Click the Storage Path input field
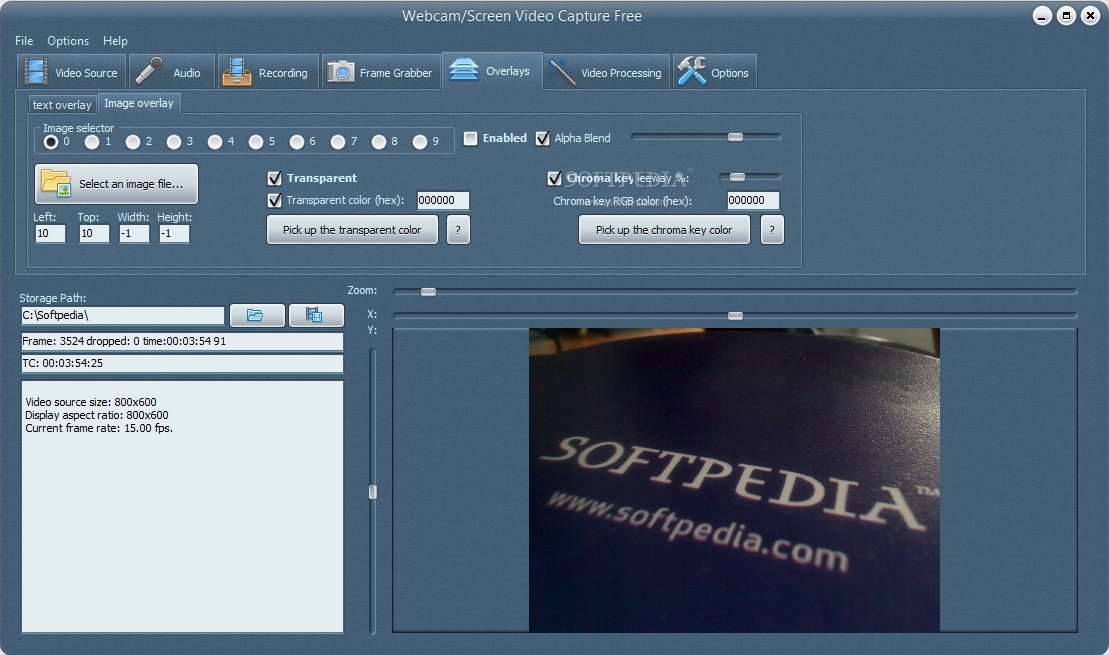Screen dimensions: 1109x655 [122, 315]
